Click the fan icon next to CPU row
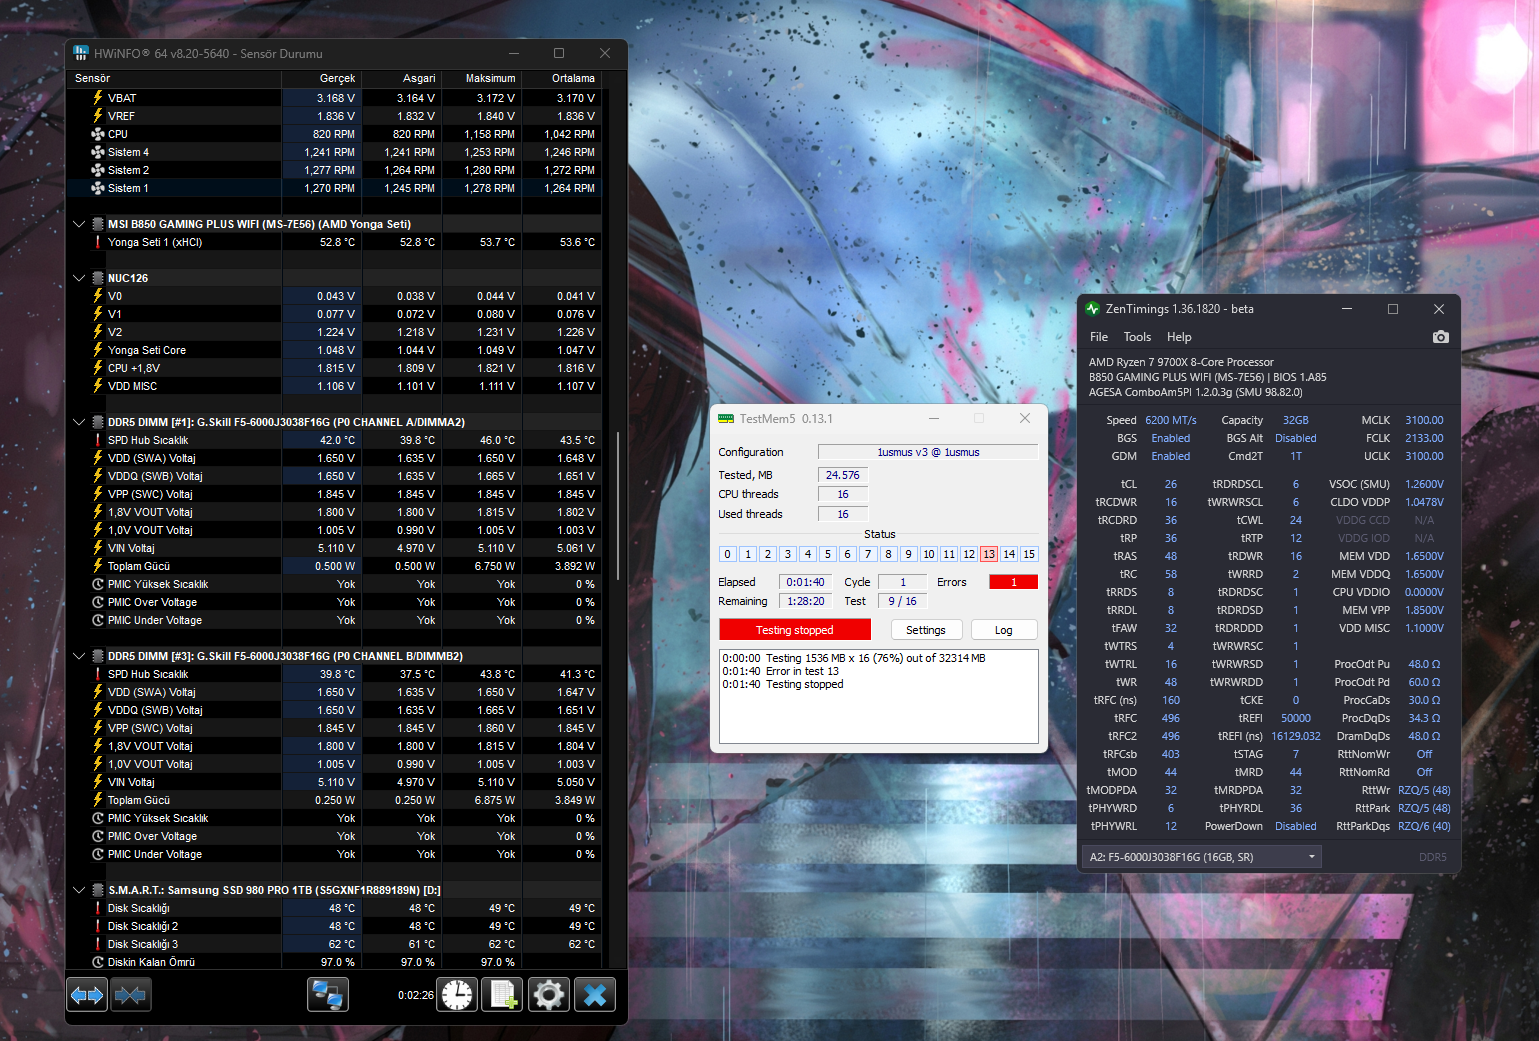This screenshot has width=1539, height=1041. 98,134
